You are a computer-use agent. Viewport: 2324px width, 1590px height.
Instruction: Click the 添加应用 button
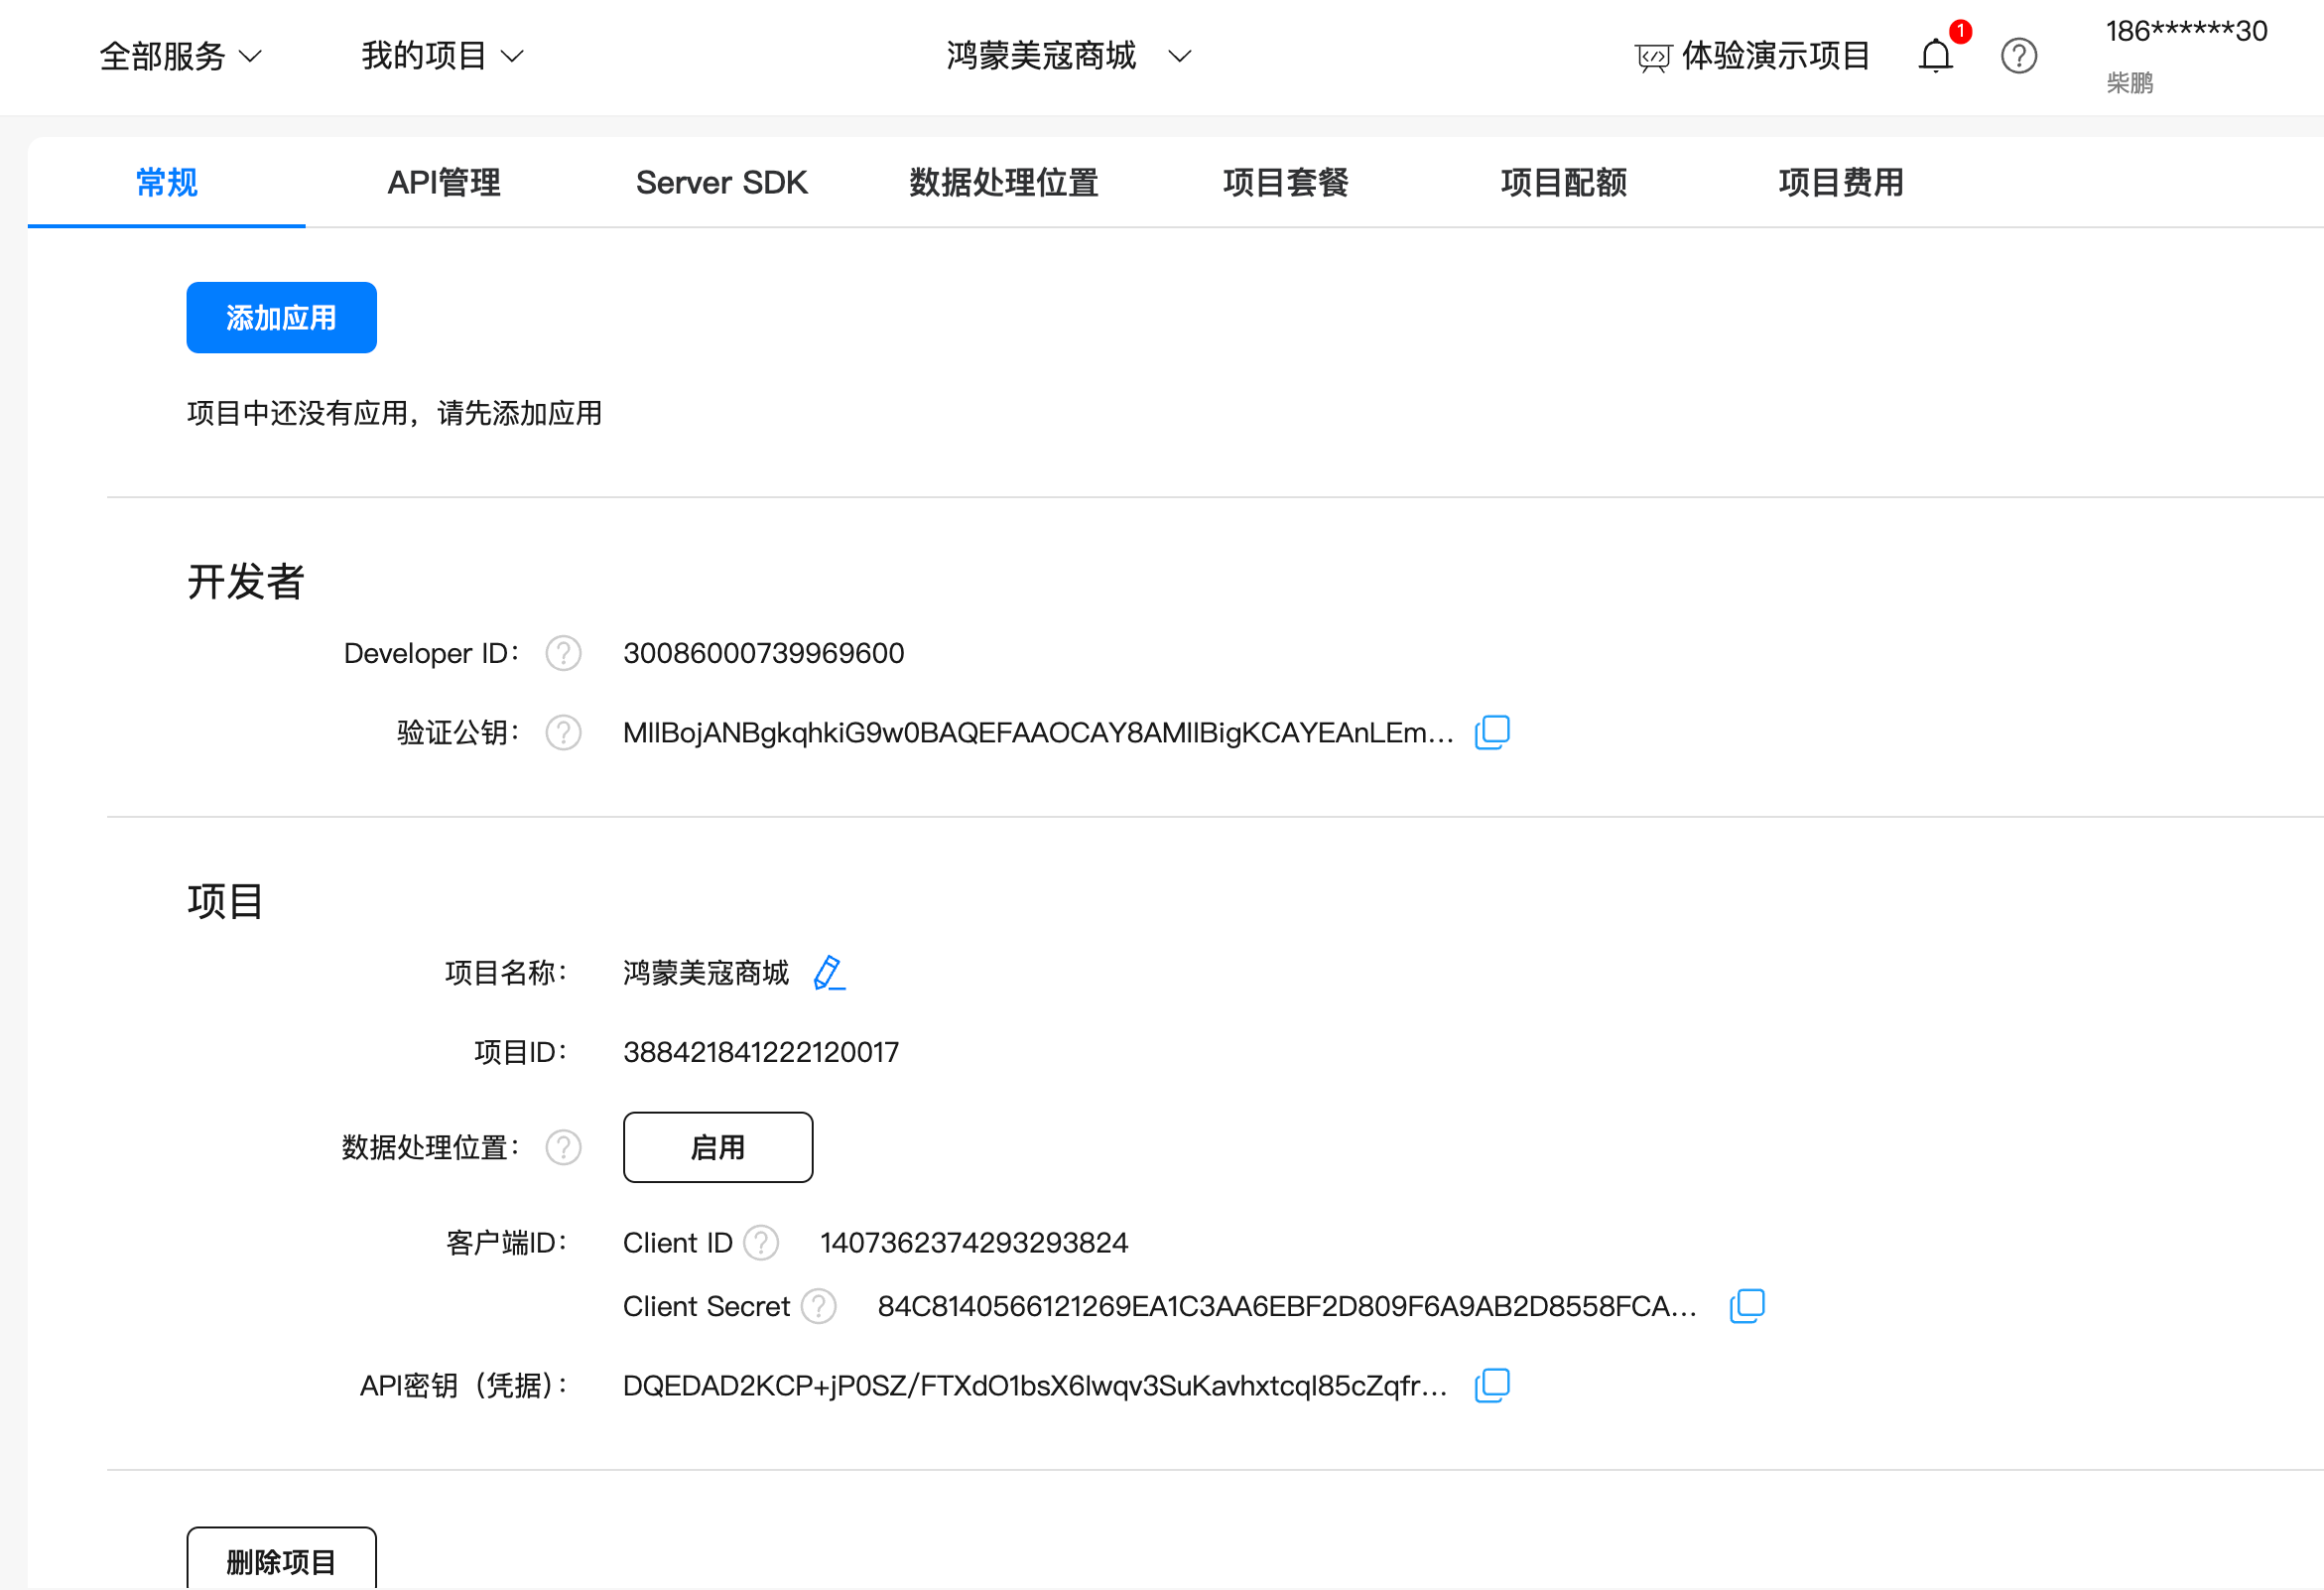coord(281,318)
